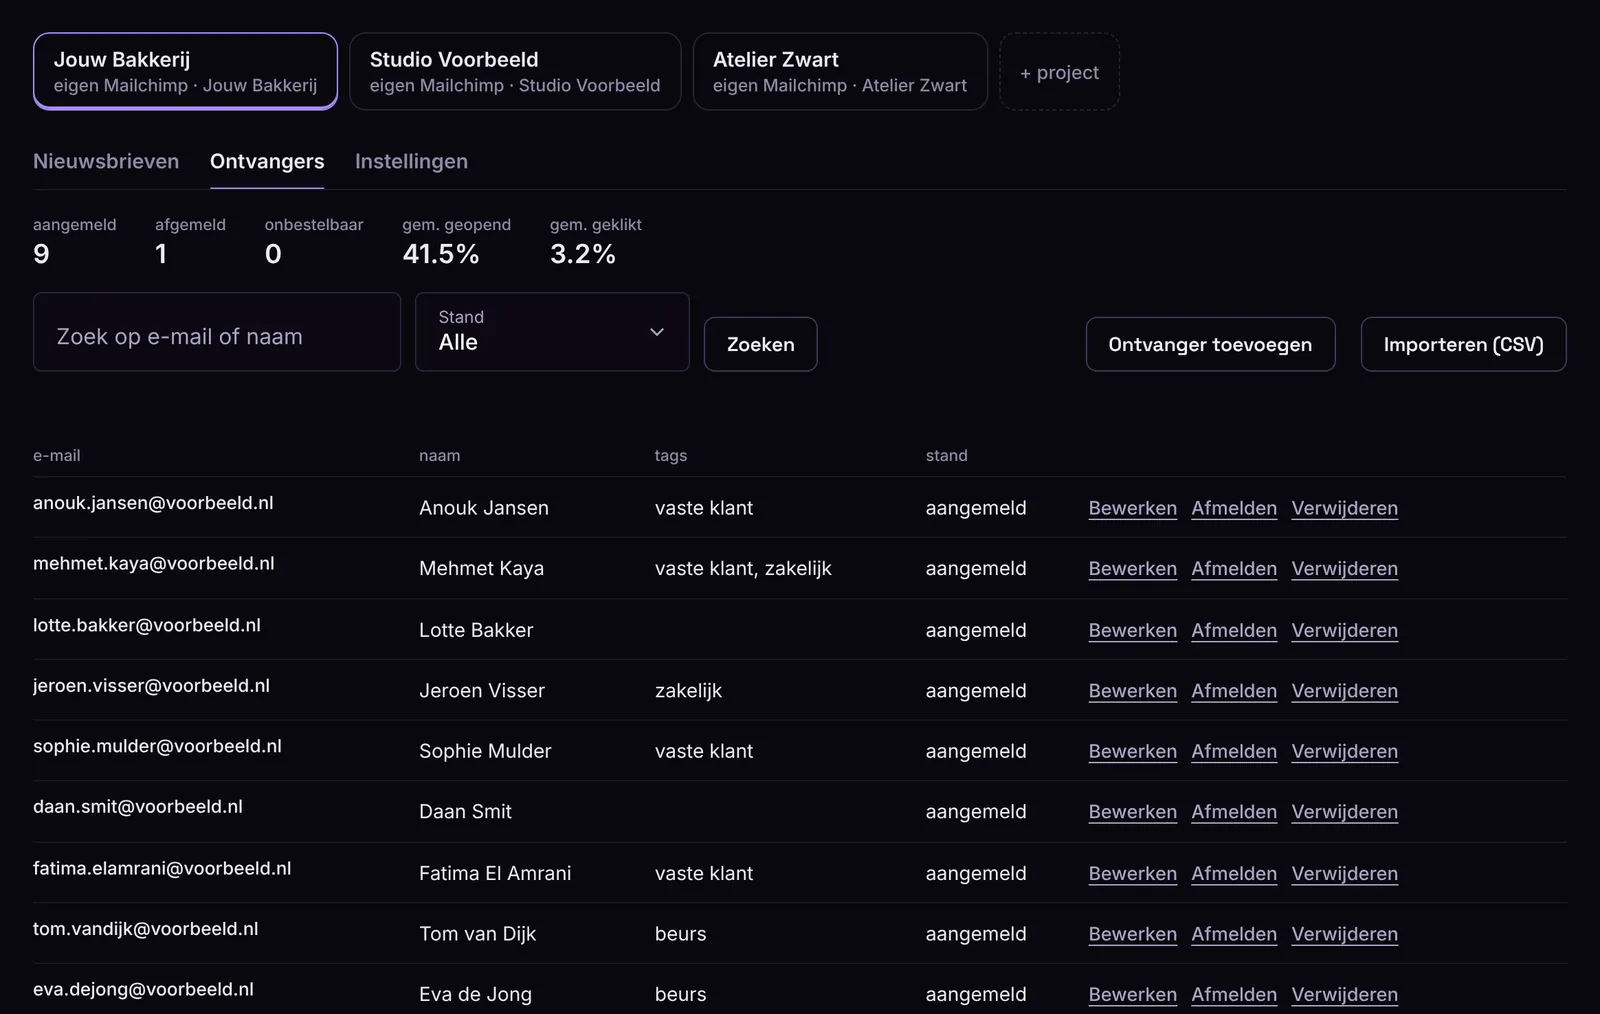Click the 'beurs' tag of Tom van Dijk
This screenshot has width=1600, height=1014.
(x=680, y=933)
